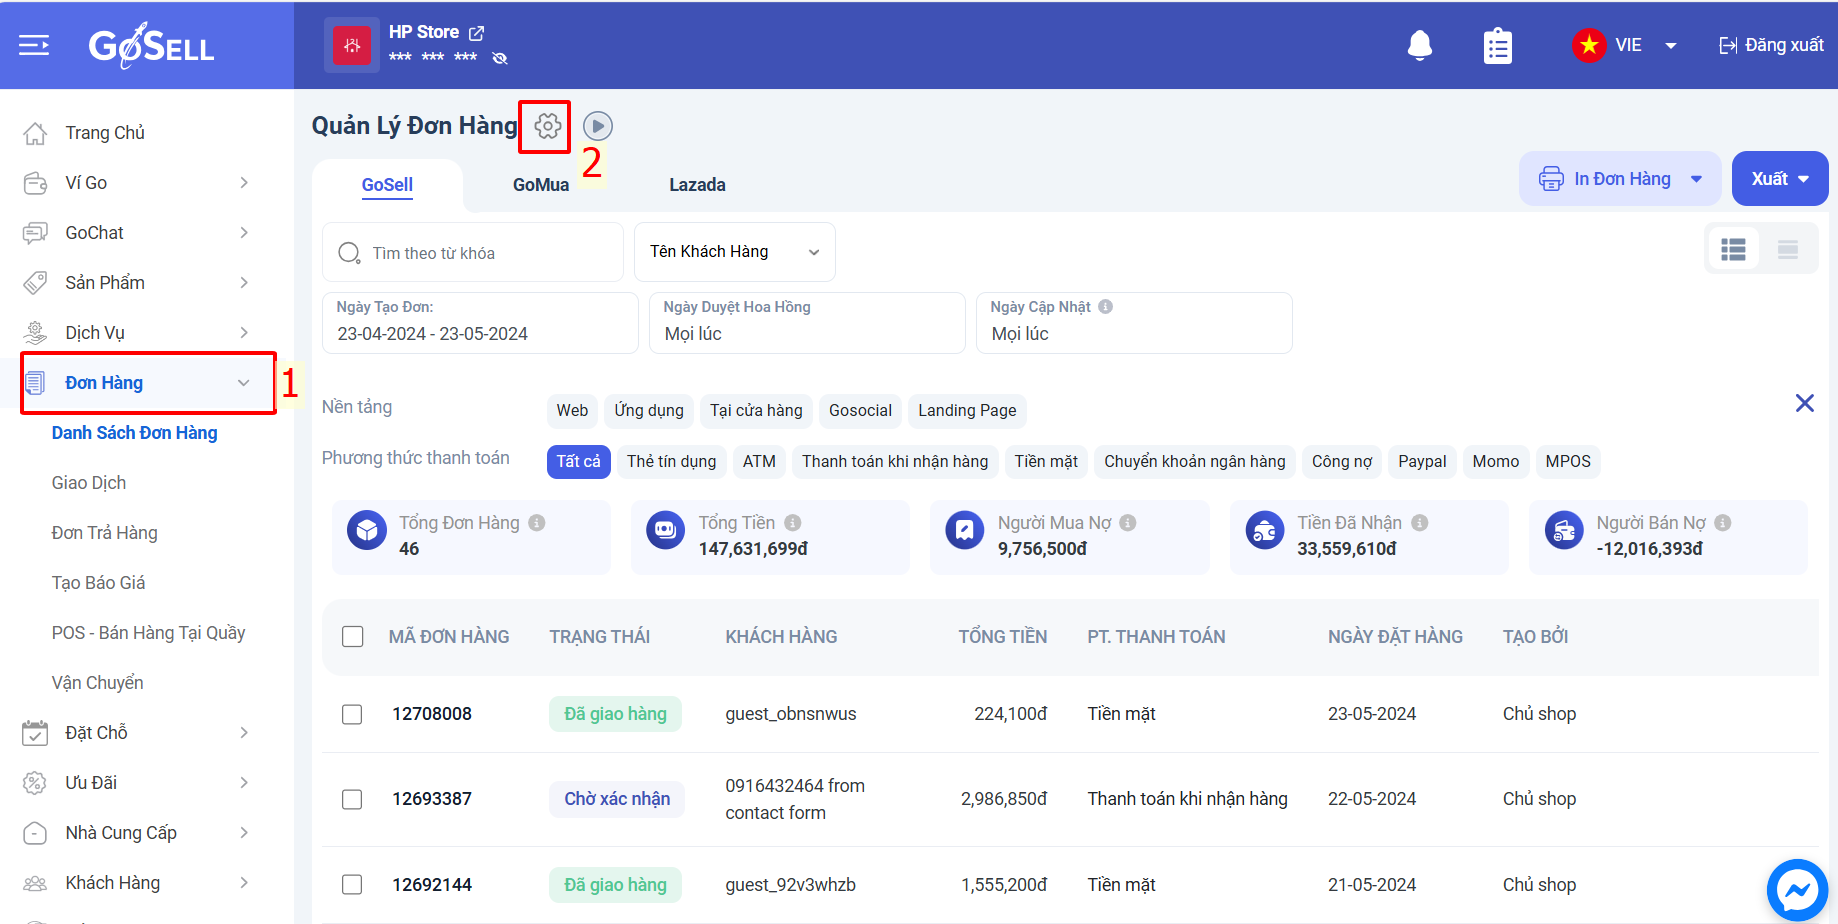Click info icon beside Tiền Đã Nhận
Image resolution: width=1838 pixels, height=924 pixels.
(x=1420, y=523)
